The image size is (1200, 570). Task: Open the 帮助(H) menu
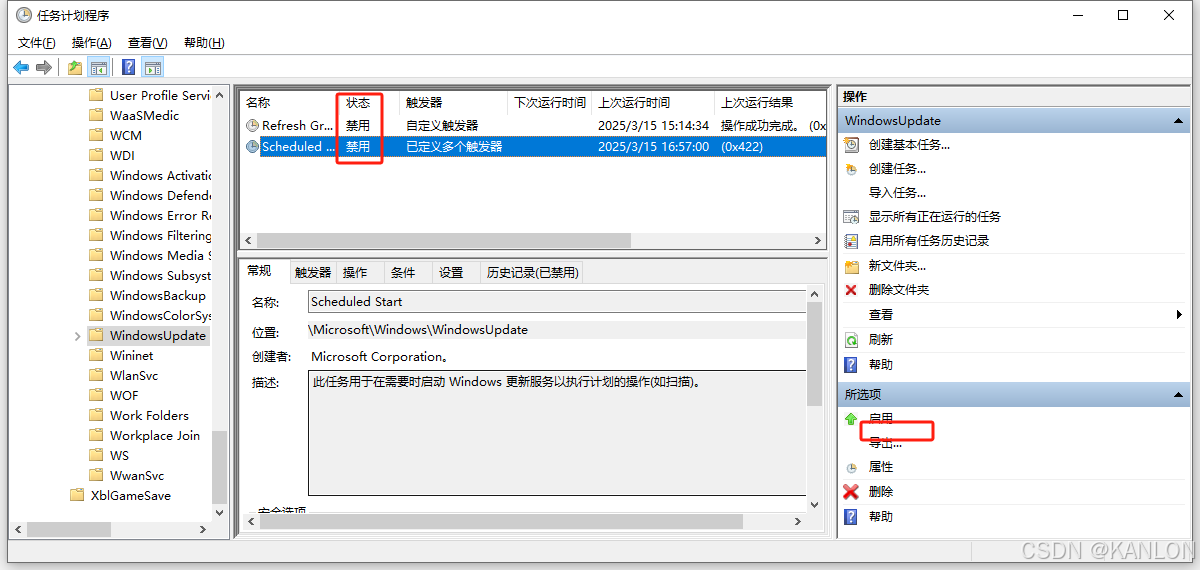pyautogui.click(x=204, y=42)
